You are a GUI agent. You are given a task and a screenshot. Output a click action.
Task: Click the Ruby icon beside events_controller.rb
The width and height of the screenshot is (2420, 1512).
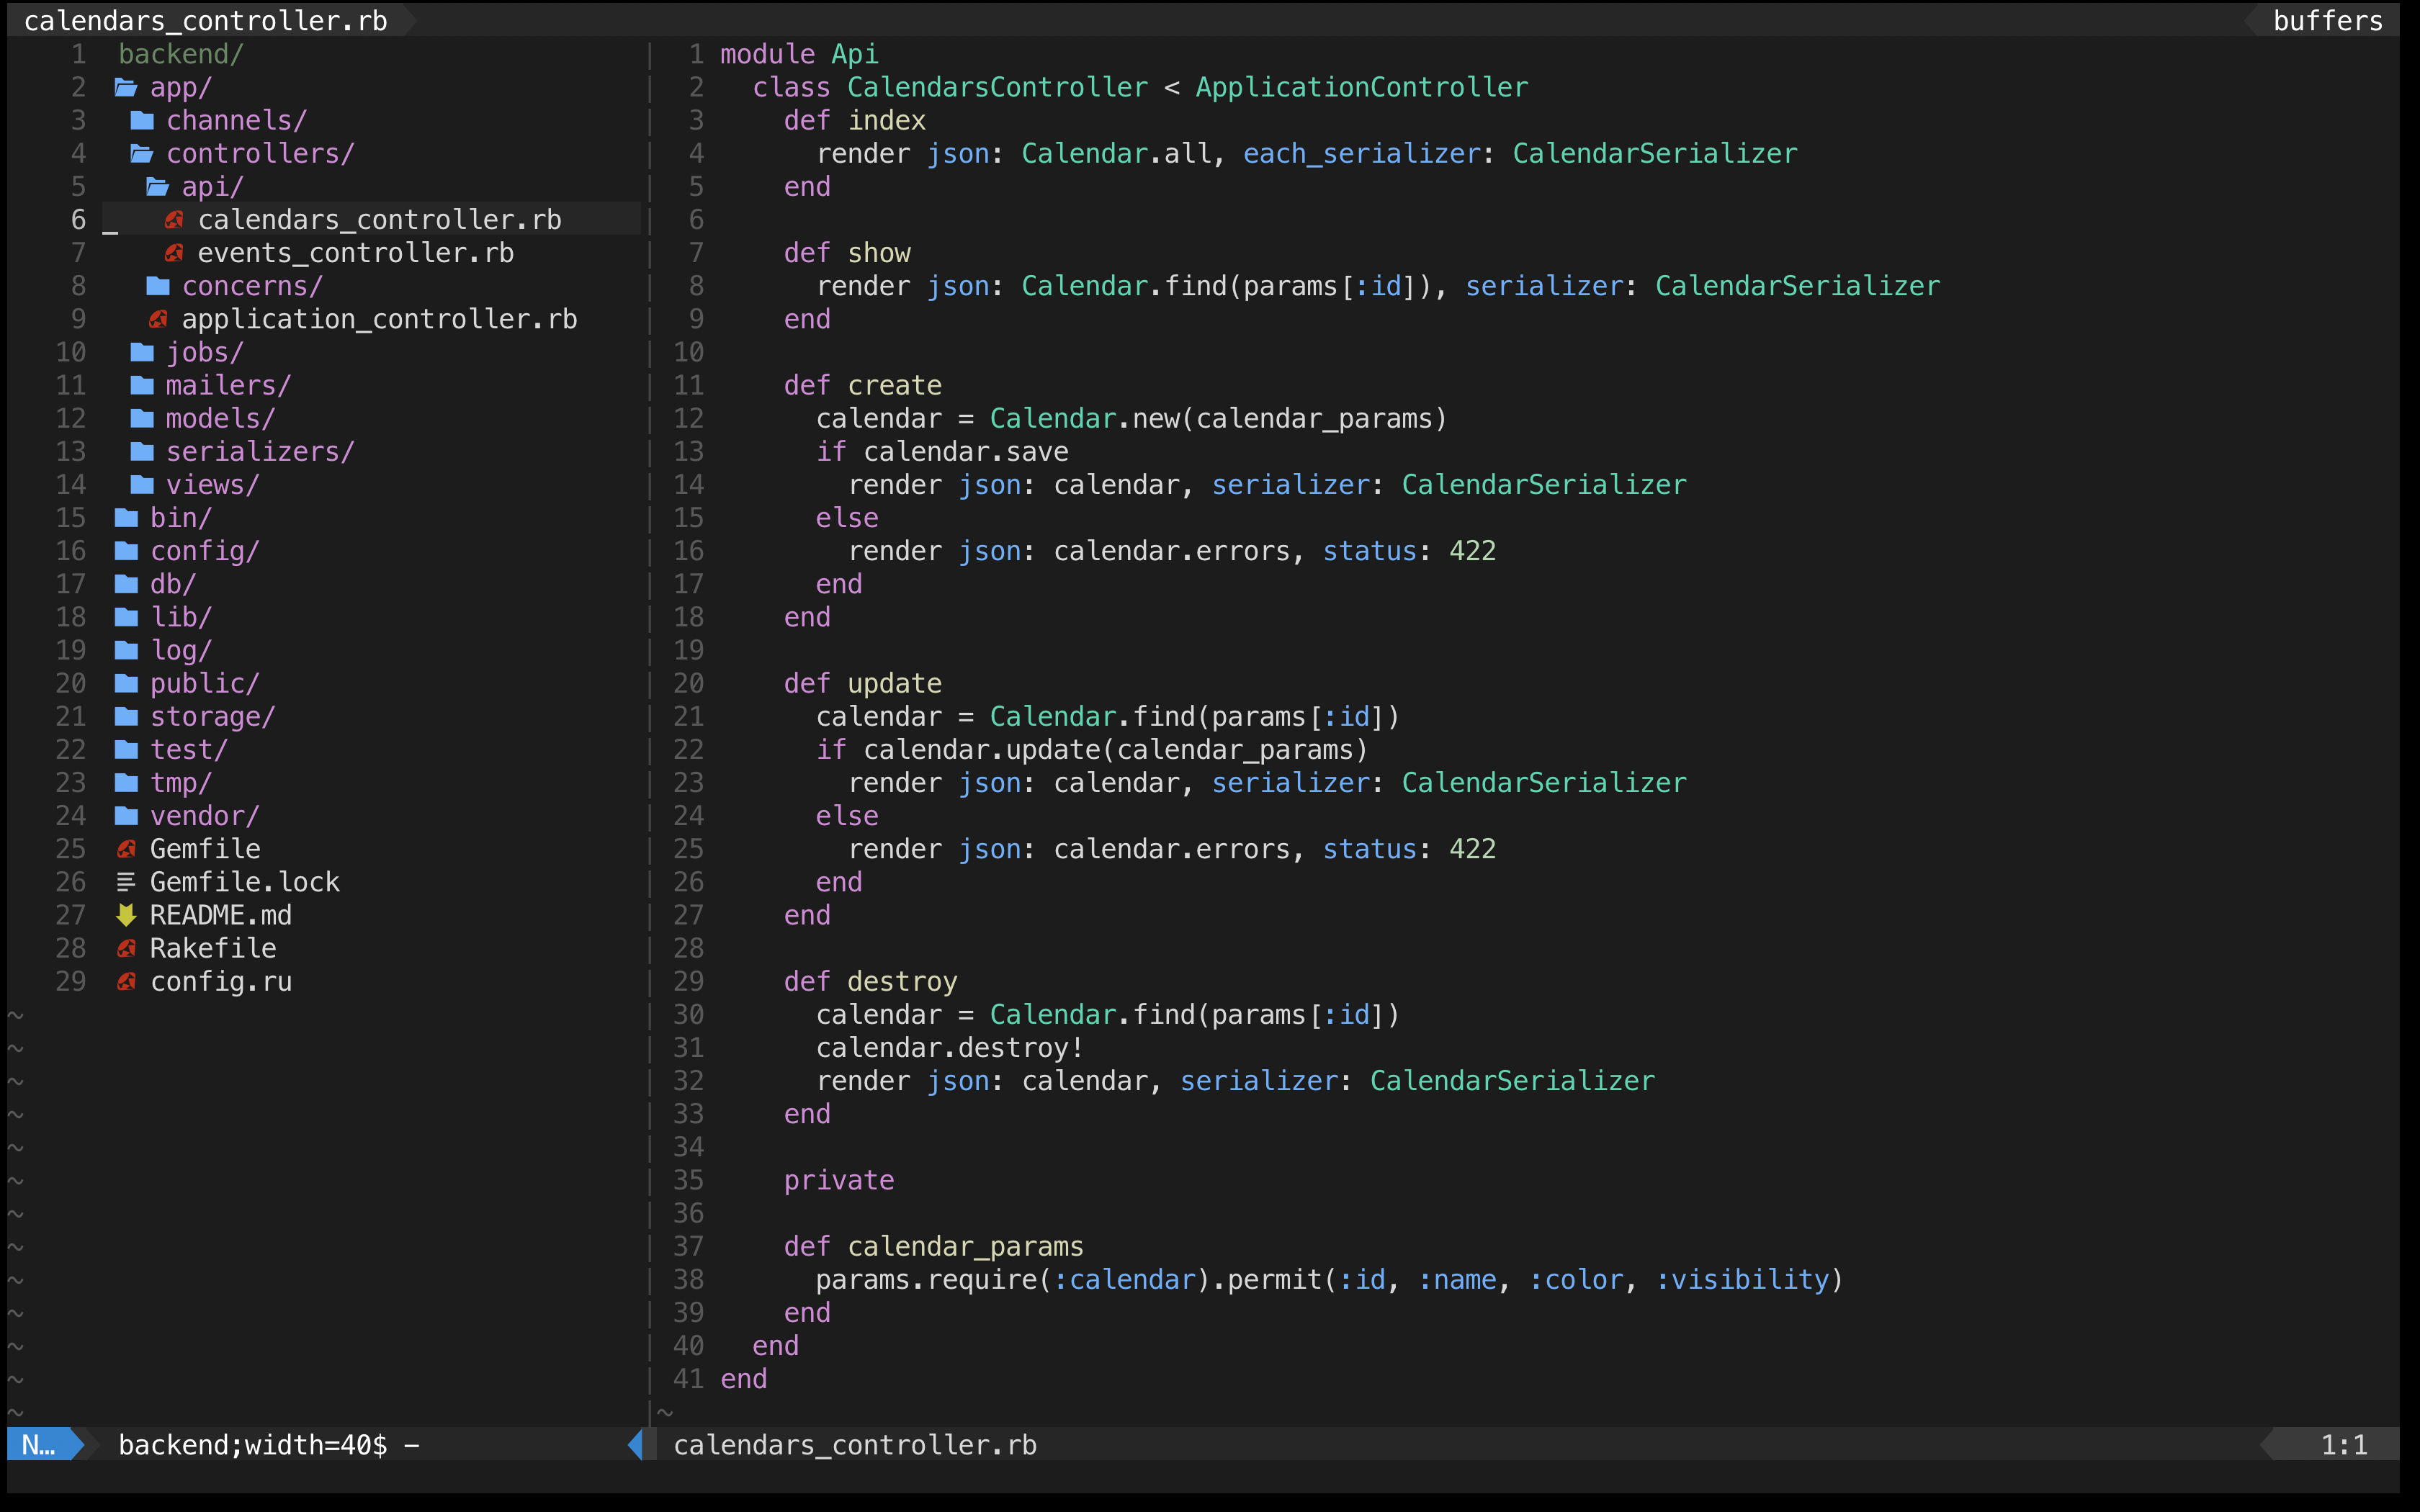[175, 252]
